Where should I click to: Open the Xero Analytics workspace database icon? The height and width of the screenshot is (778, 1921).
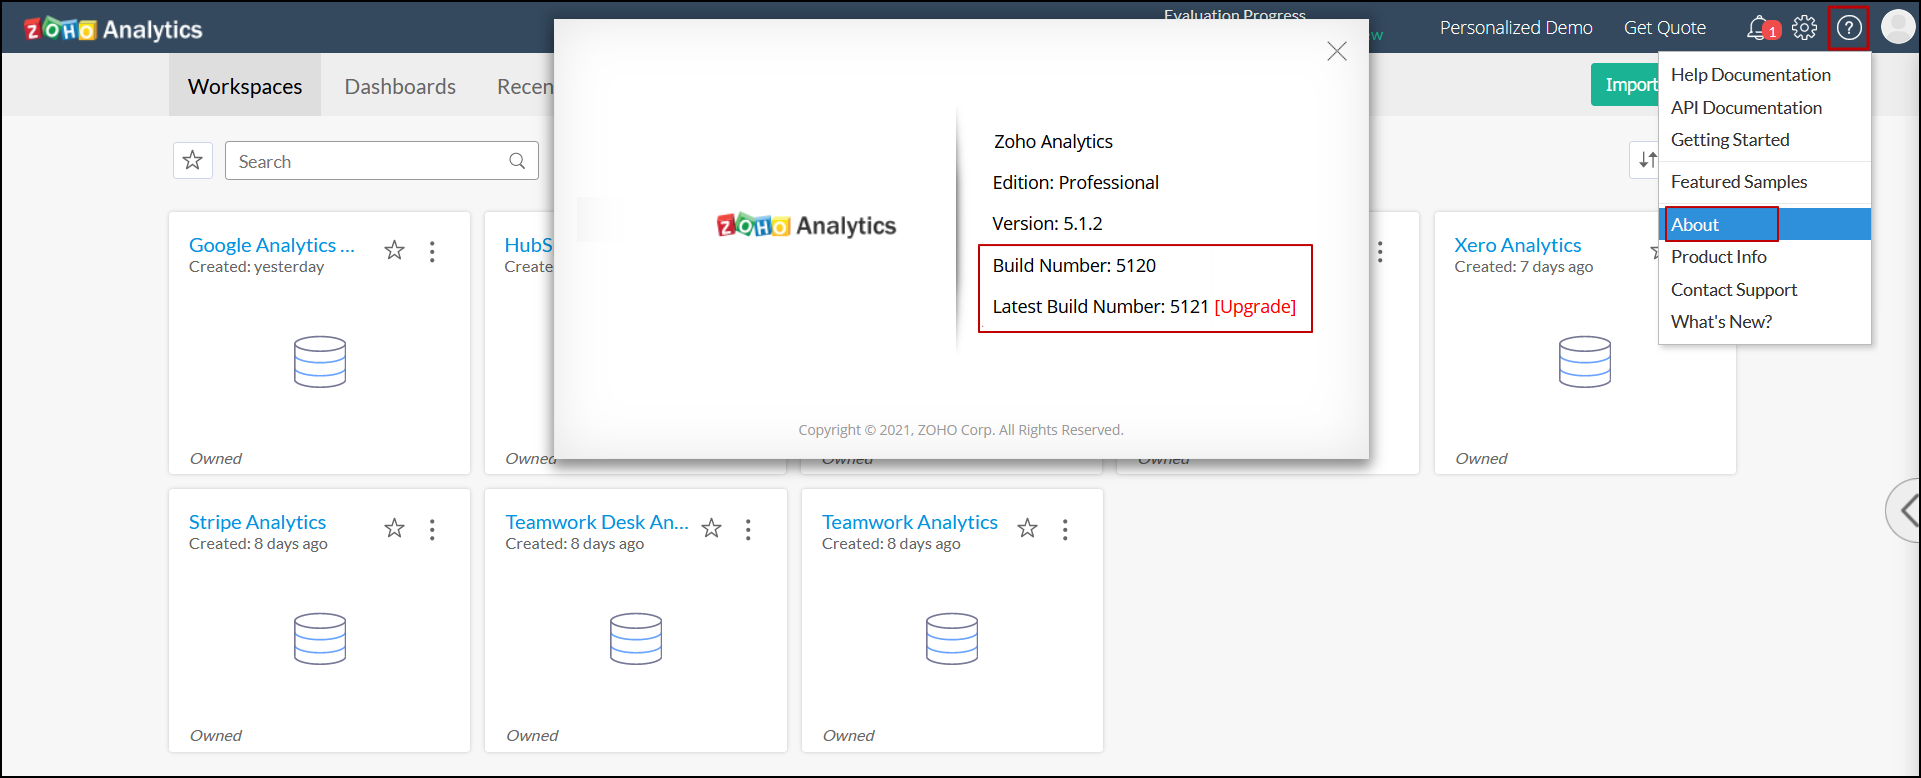click(1585, 362)
